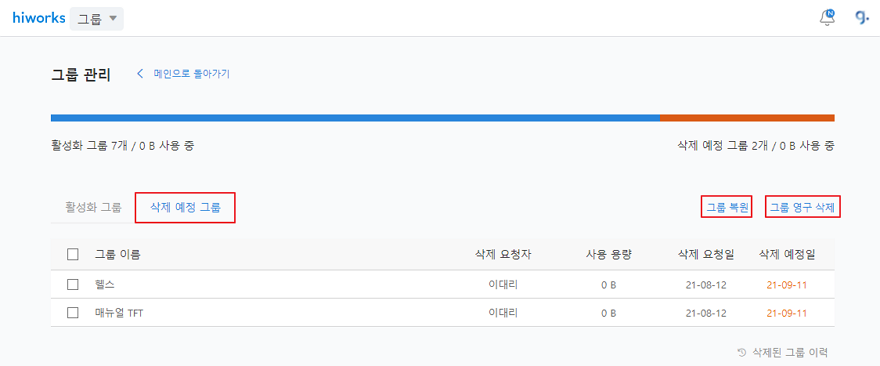Viewport: 880px width, 366px height.
Task: Open the notification bell icon
Action: click(827, 18)
